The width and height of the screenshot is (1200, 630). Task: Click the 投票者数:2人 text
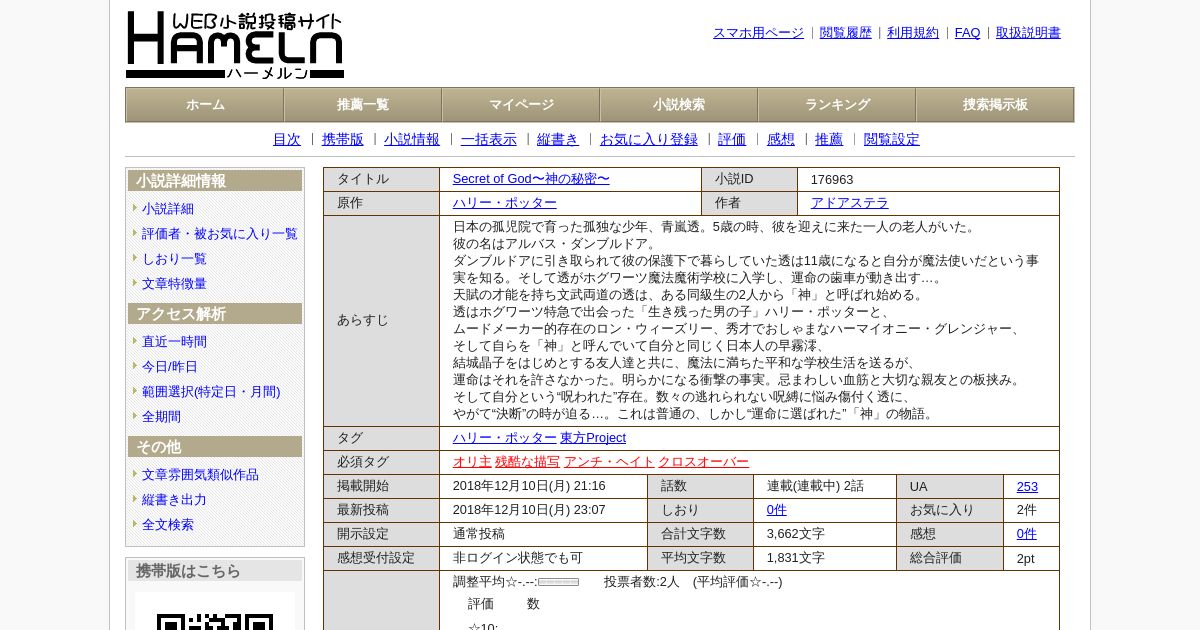pyautogui.click(x=641, y=582)
